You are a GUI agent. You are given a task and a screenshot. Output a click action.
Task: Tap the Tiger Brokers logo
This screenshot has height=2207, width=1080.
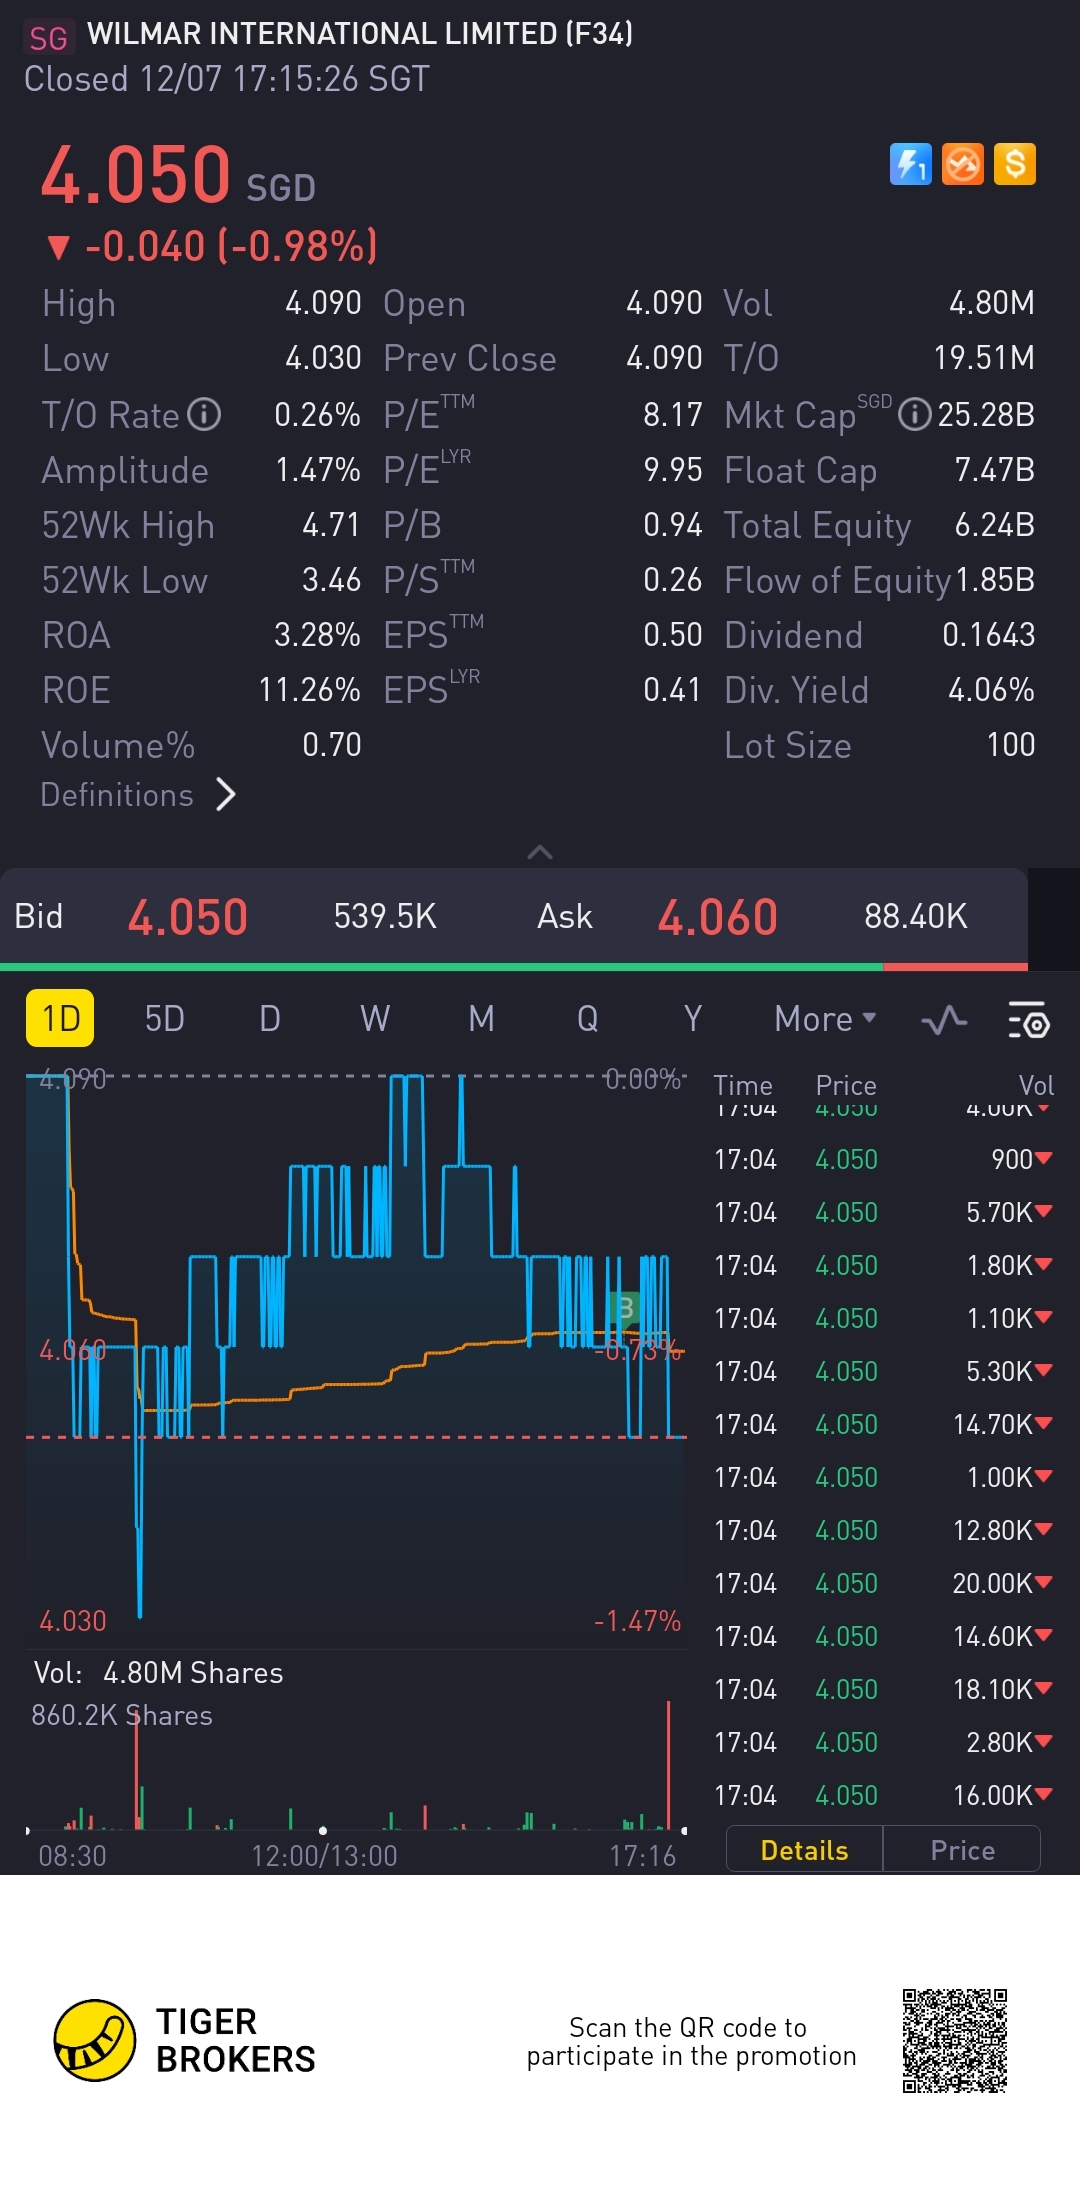point(95,2040)
